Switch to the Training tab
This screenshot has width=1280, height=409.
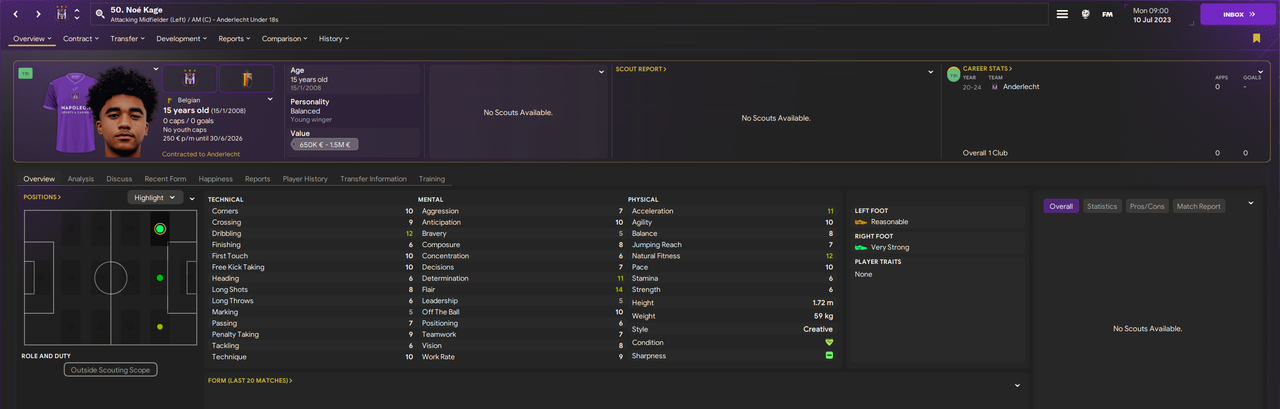[432, 179]
